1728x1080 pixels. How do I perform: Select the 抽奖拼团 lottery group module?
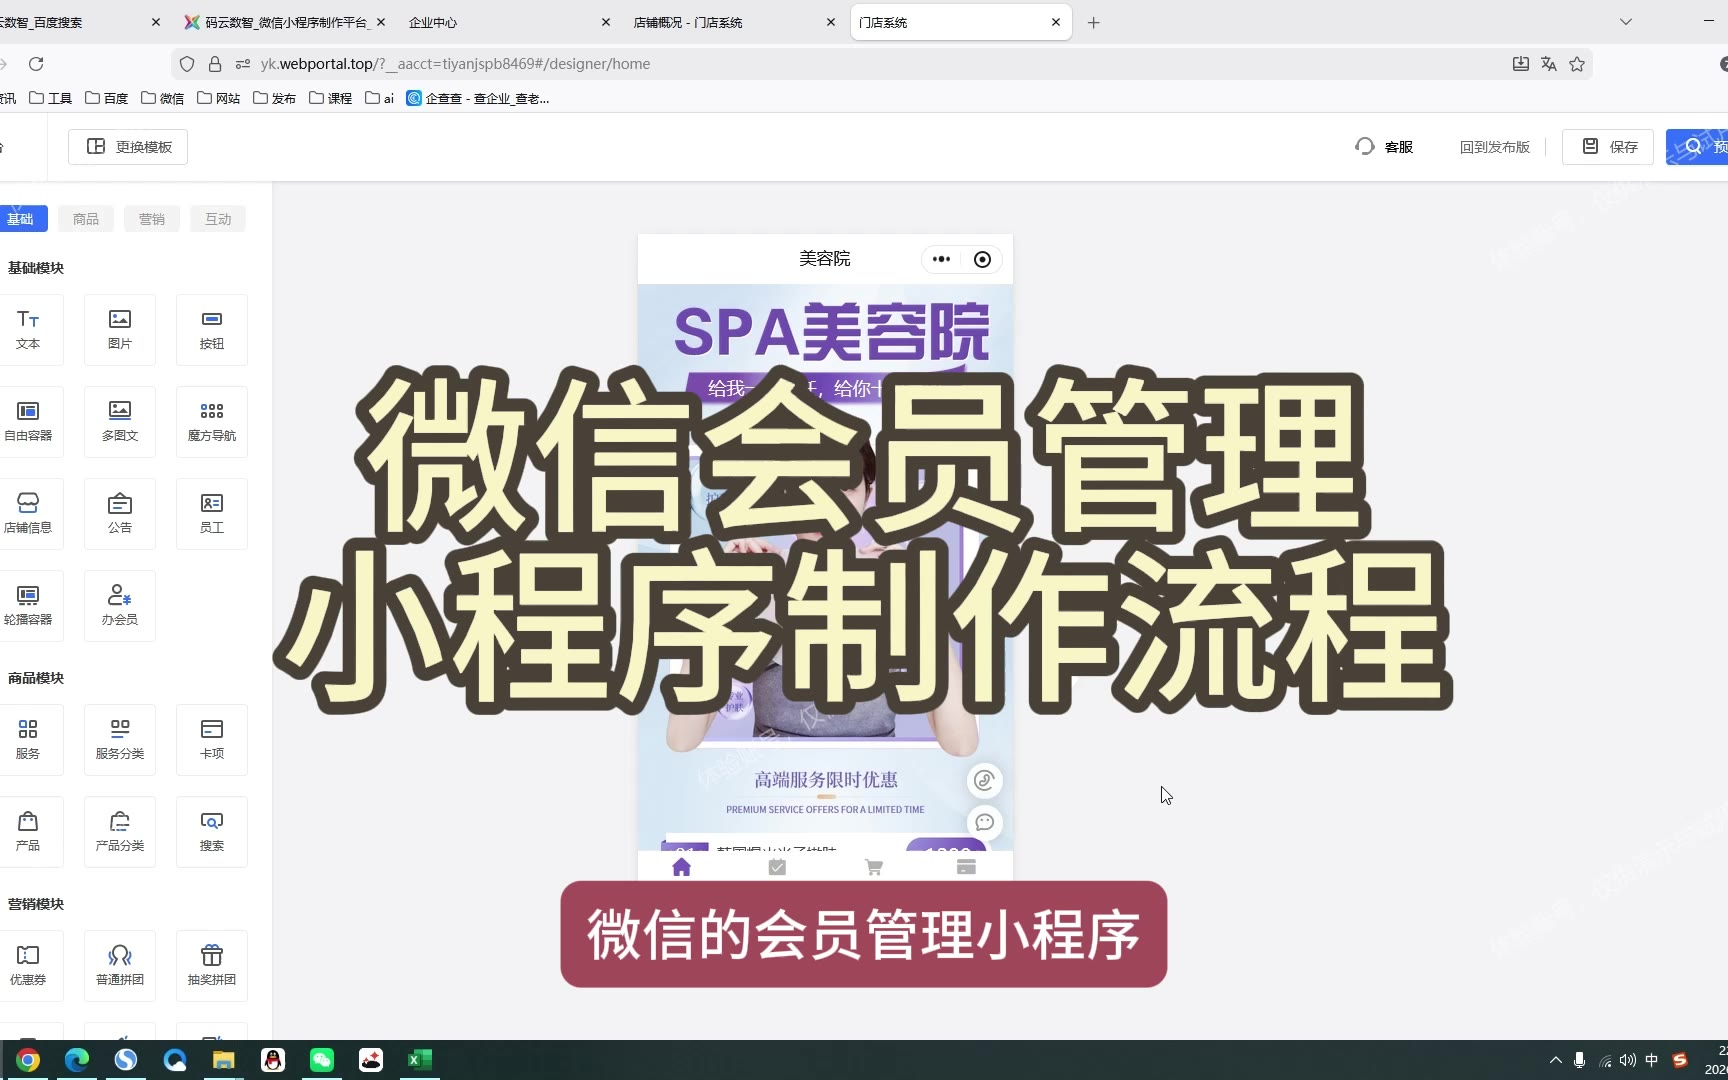click(212, 965)
